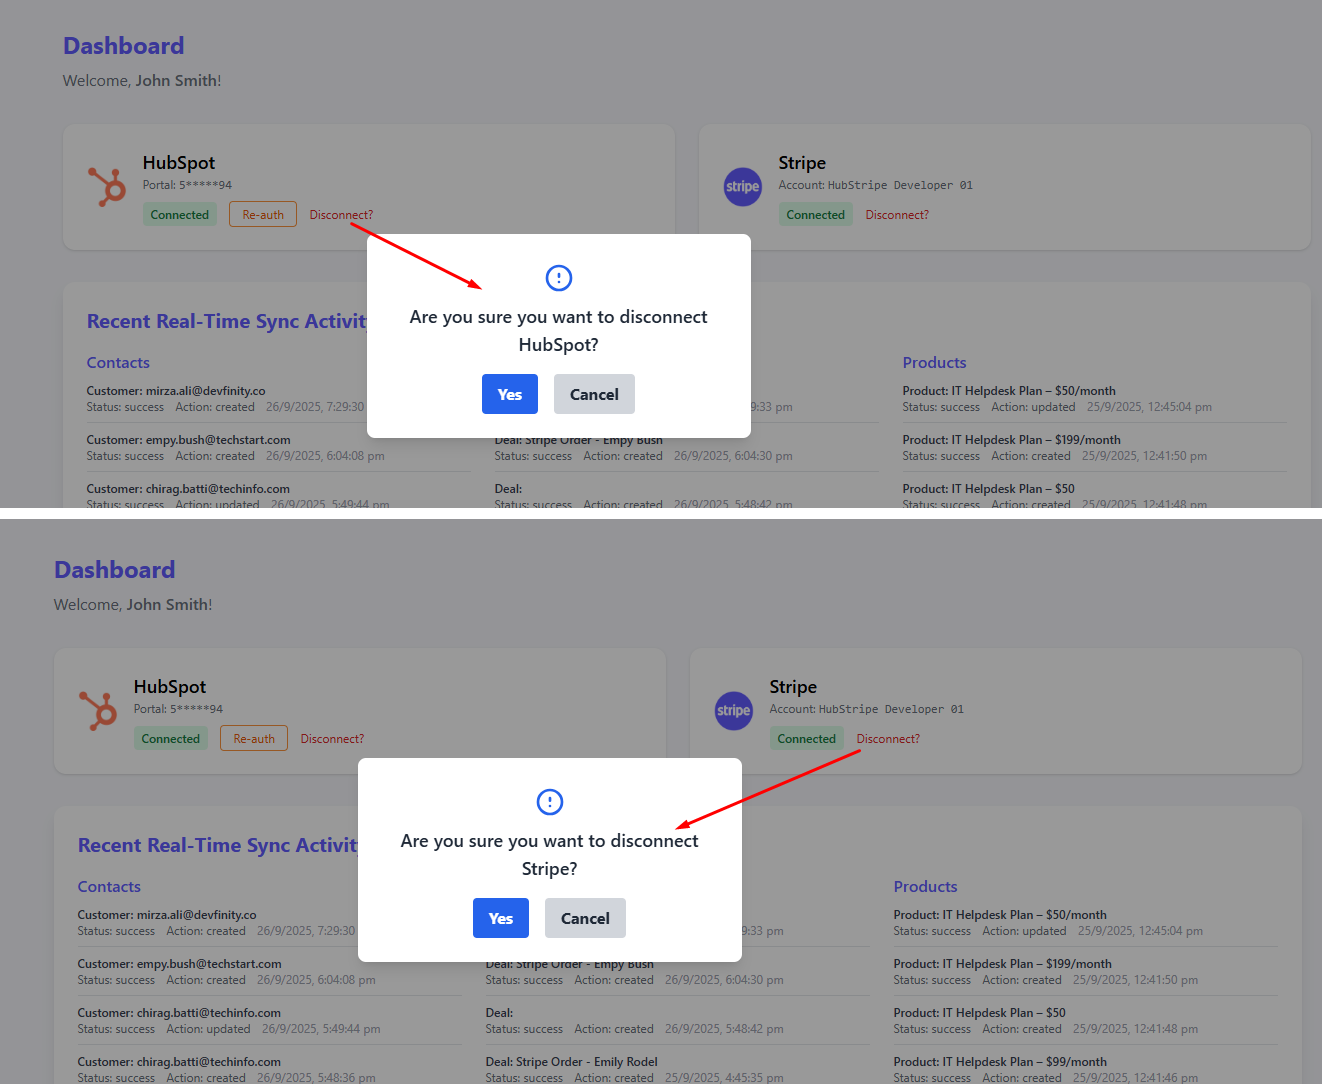Click Stripe card's Disconnect? link behind Stripe dialog
The height and width of the screenshot is (1085, 1322).
tap(888, 739)
